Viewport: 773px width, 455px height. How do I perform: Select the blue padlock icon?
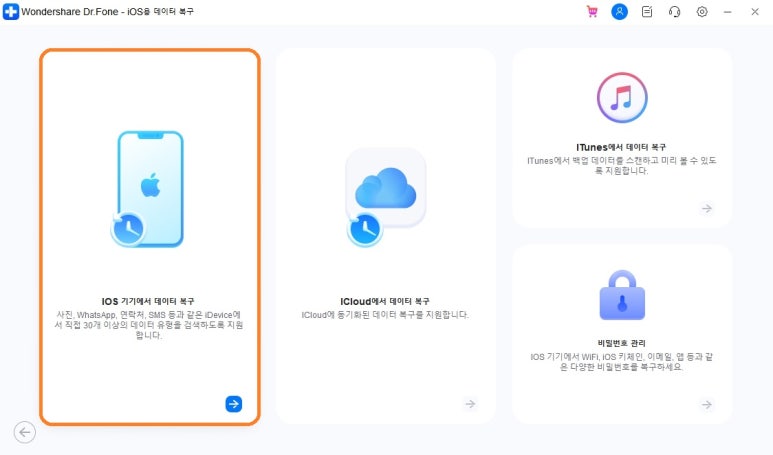(x=622, y=295)
